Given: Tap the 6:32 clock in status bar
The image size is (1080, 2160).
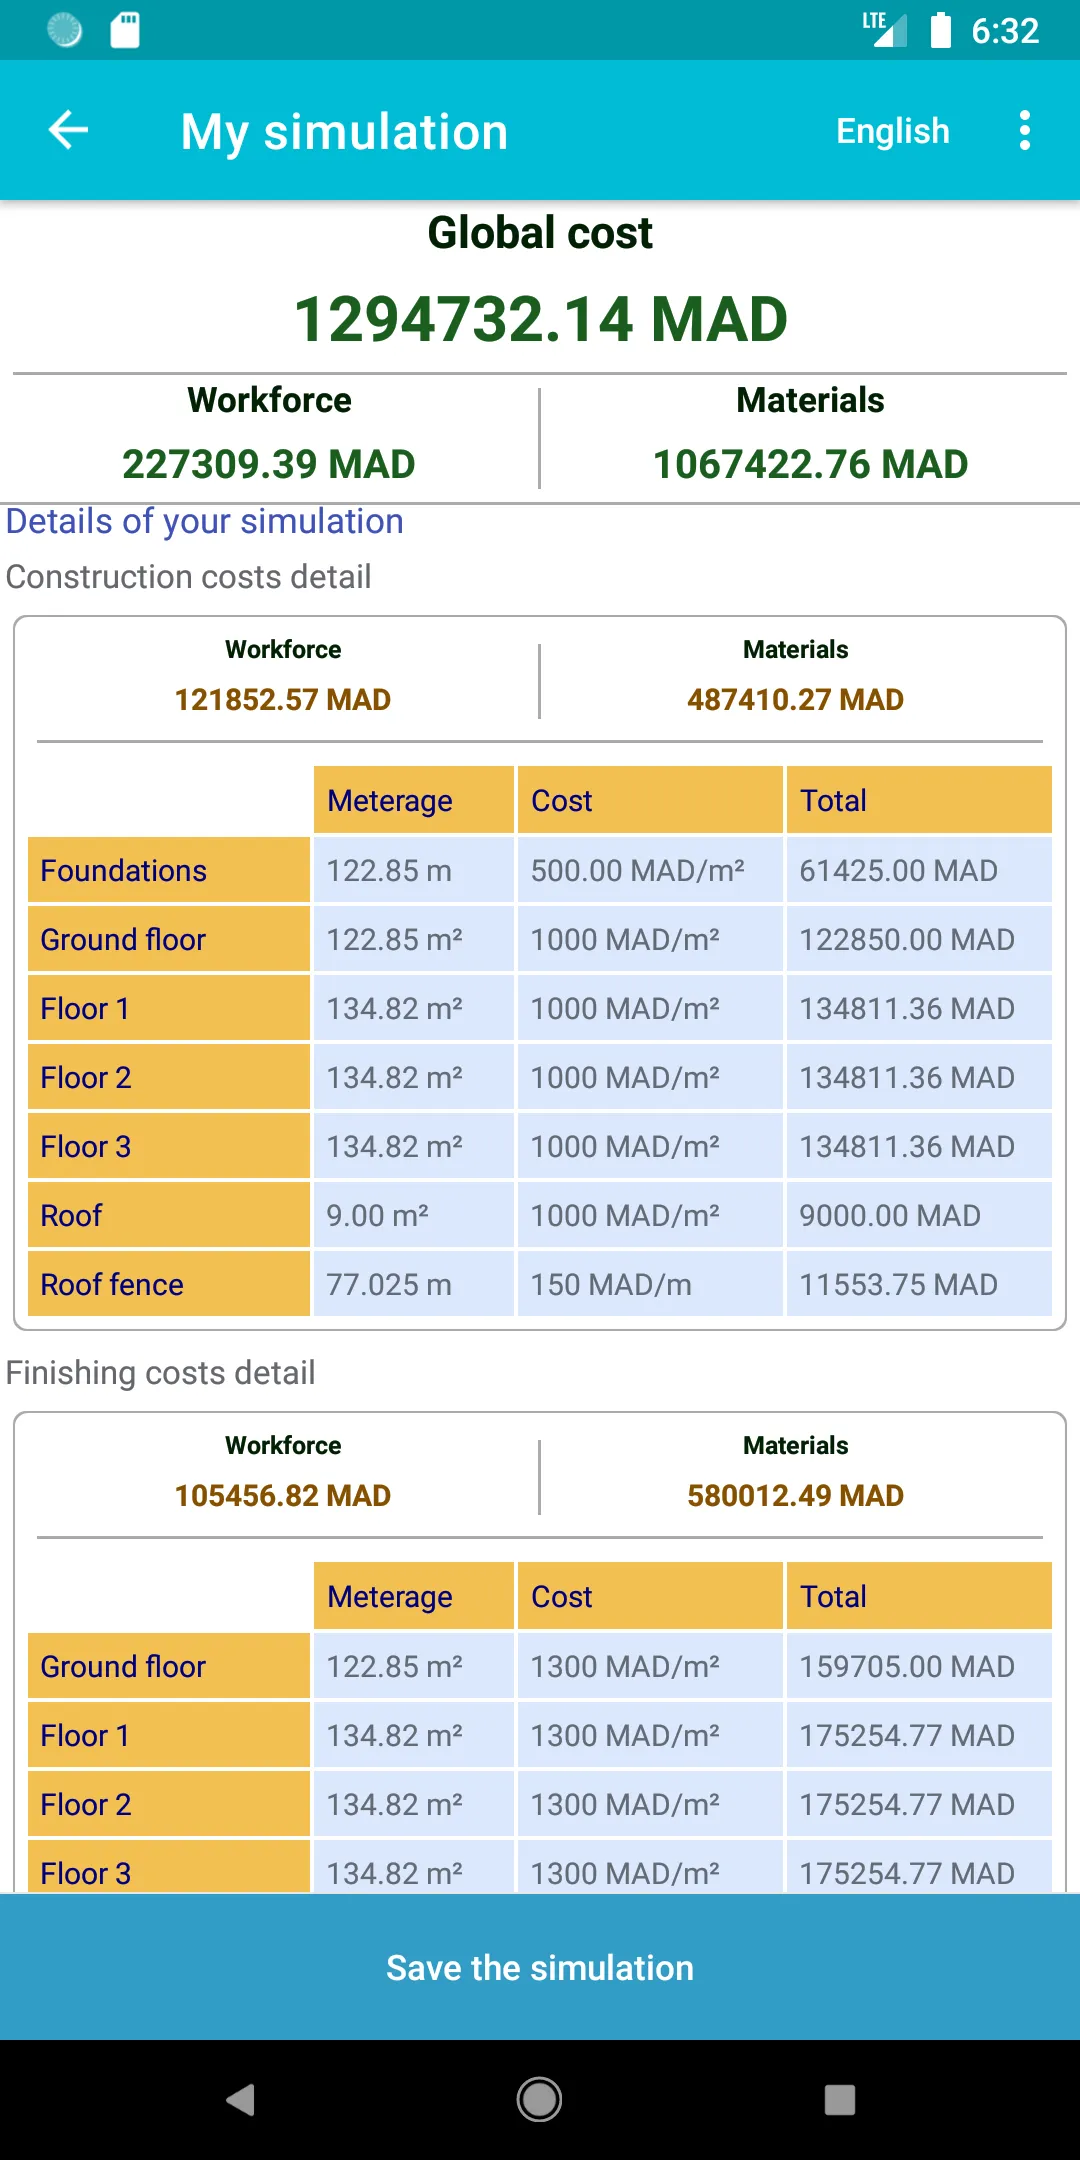Looking at the screenshot, I should click(1005, 31).
